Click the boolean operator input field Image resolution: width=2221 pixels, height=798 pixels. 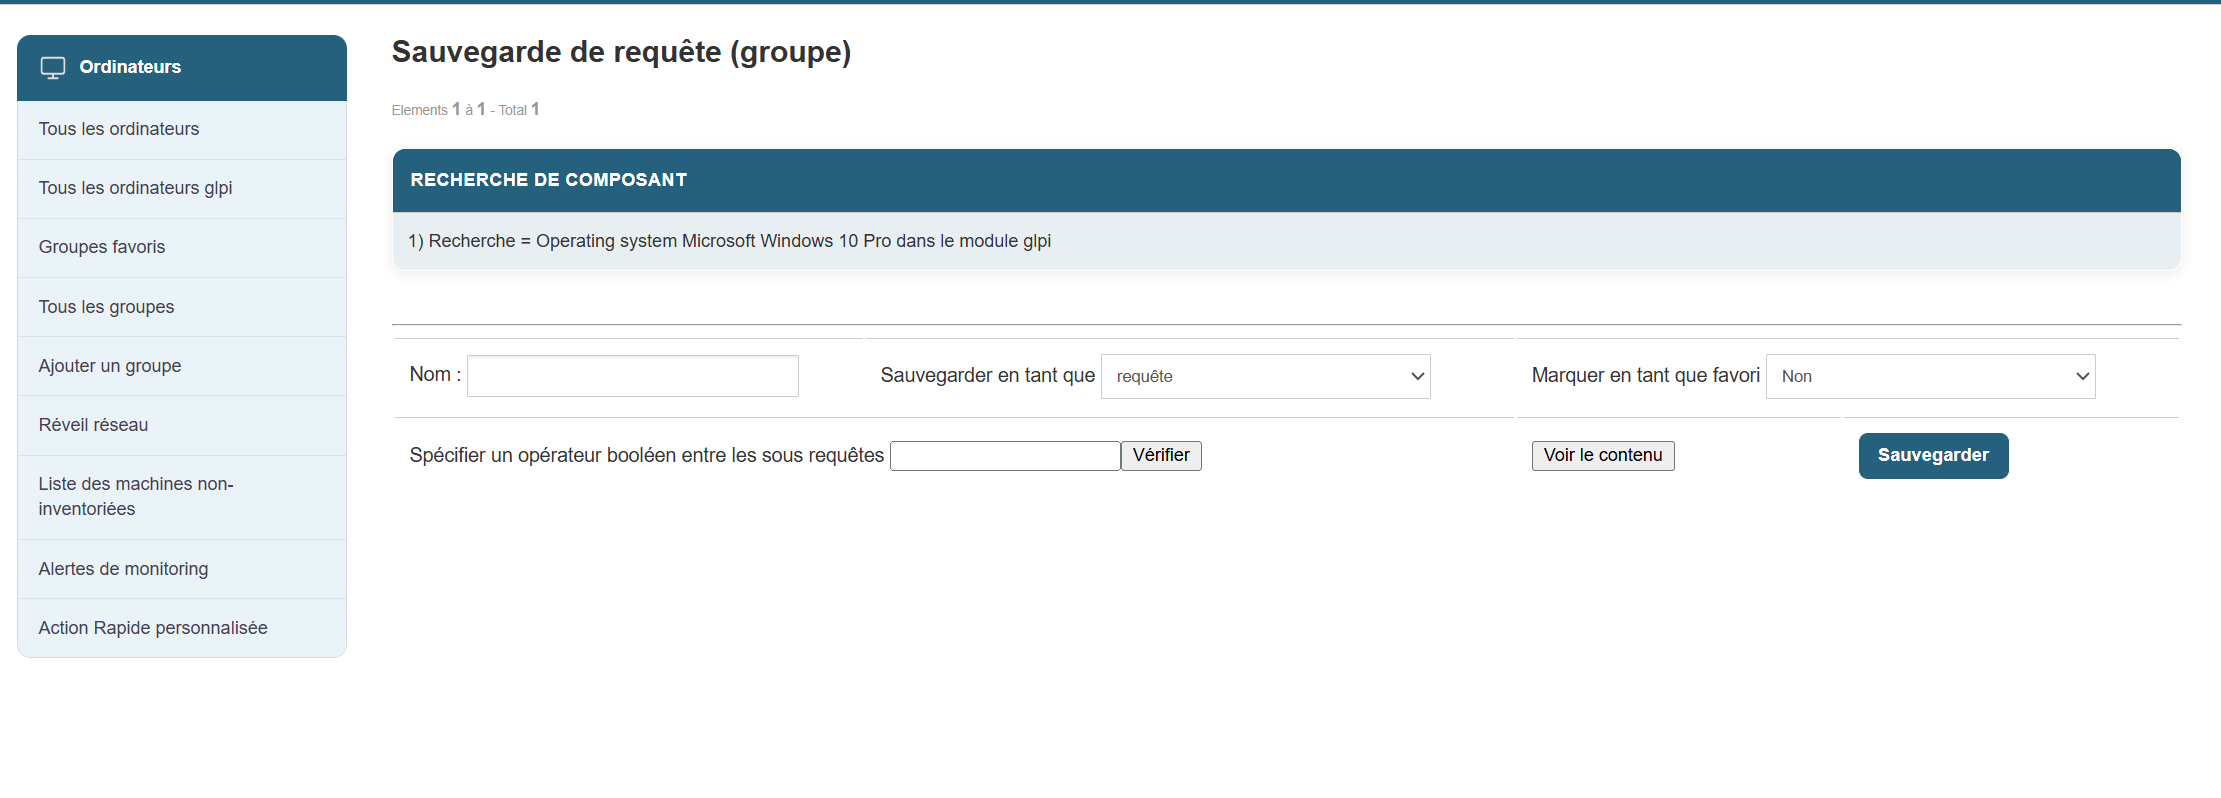click(x=1004, y=456)
